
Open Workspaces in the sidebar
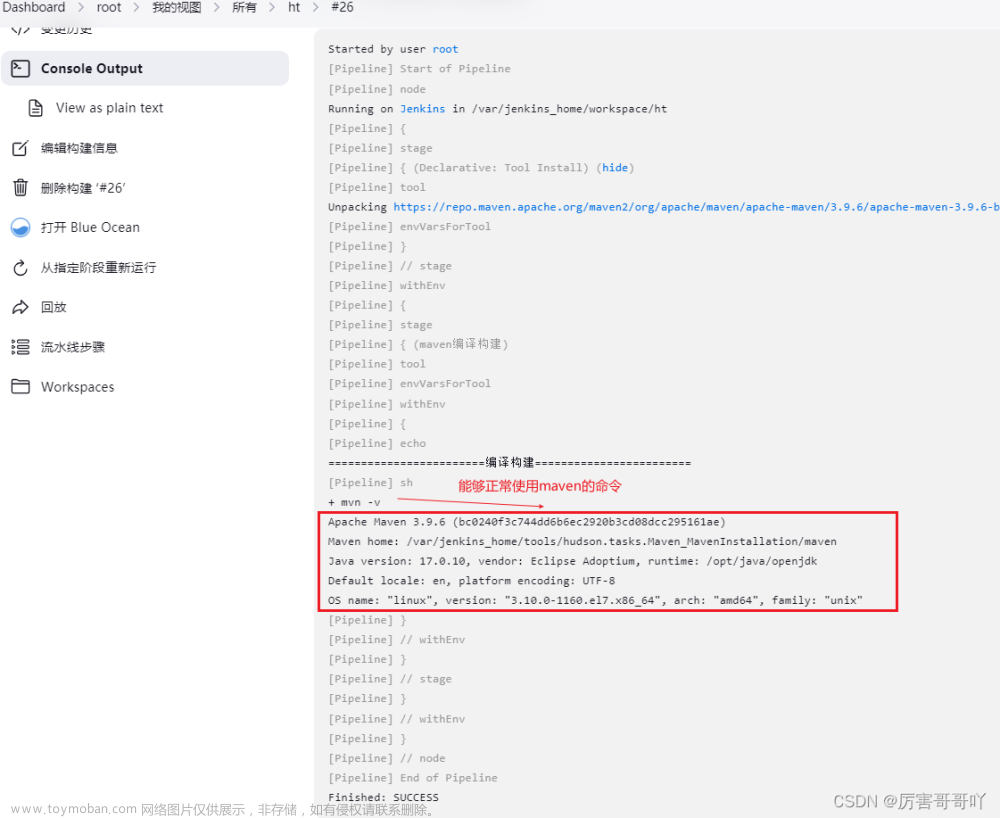pos(77,387)
